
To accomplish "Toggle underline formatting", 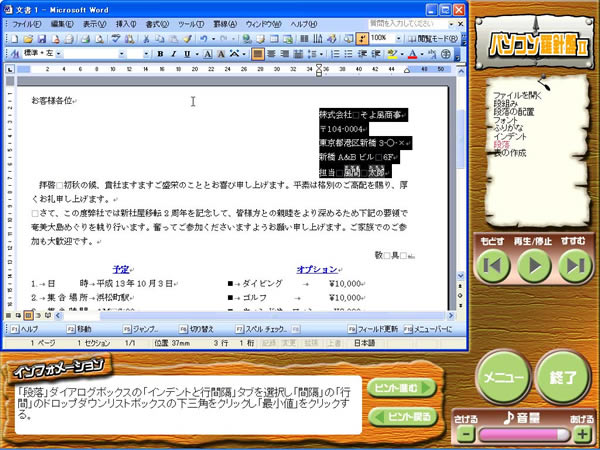I will coord(187,54).
